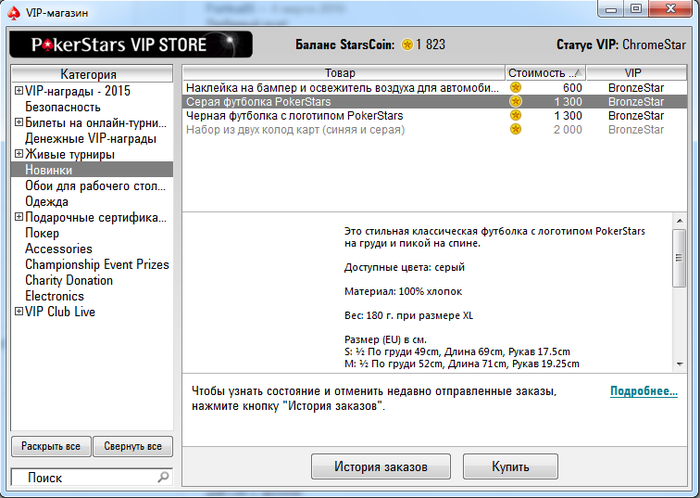
Task: Select the Покер category
Action: [42, 233]
